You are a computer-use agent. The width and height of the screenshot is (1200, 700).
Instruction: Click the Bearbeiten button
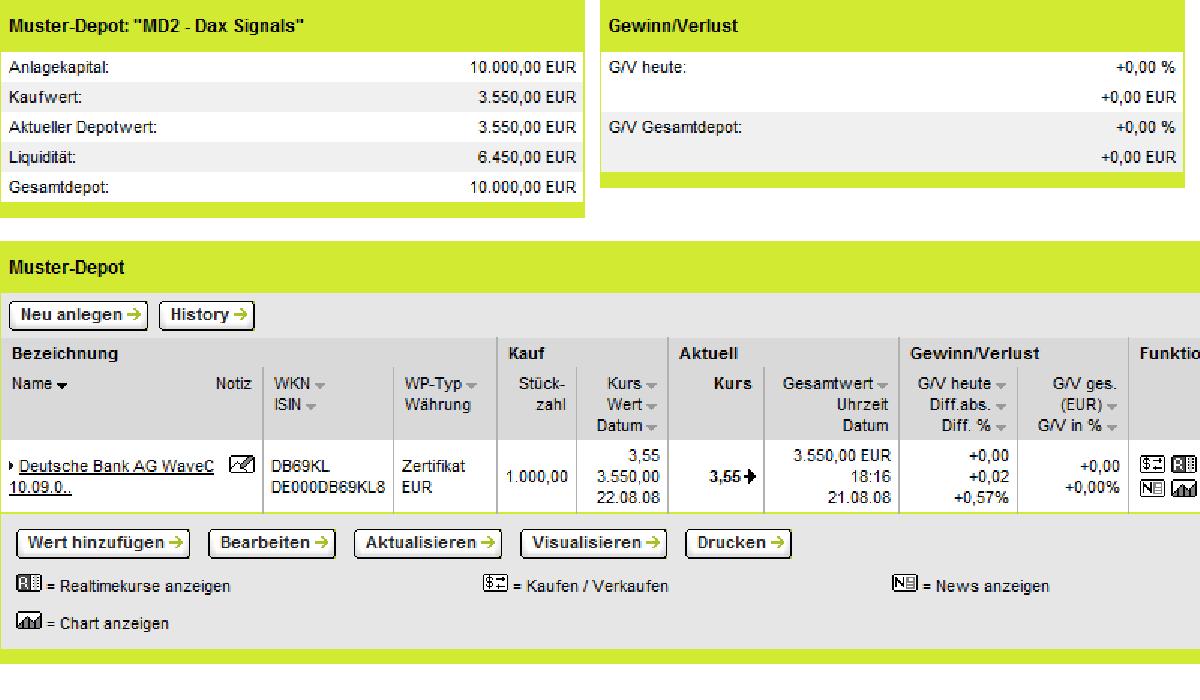click(272, 543)
